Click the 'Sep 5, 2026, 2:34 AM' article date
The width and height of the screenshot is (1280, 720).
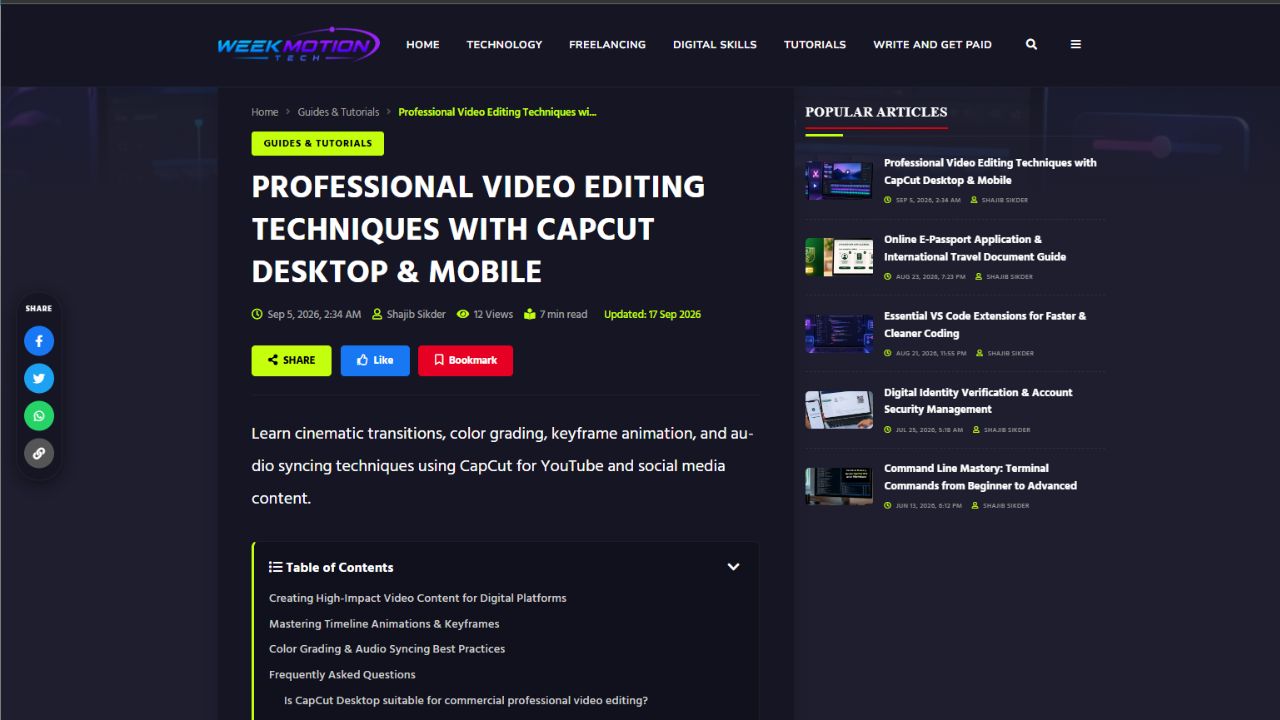click(314, 314)
